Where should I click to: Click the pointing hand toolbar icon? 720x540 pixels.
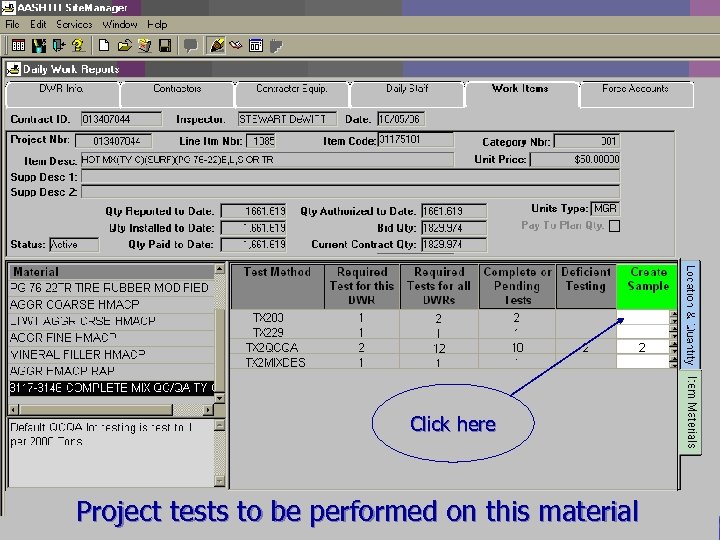click(x=236, y=45)
